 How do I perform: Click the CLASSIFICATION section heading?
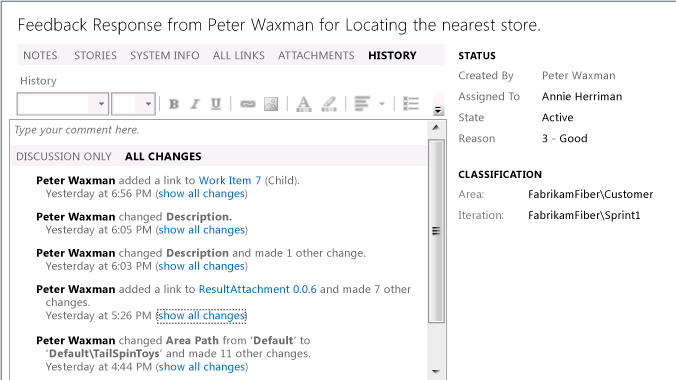click(x=500, y=174)
